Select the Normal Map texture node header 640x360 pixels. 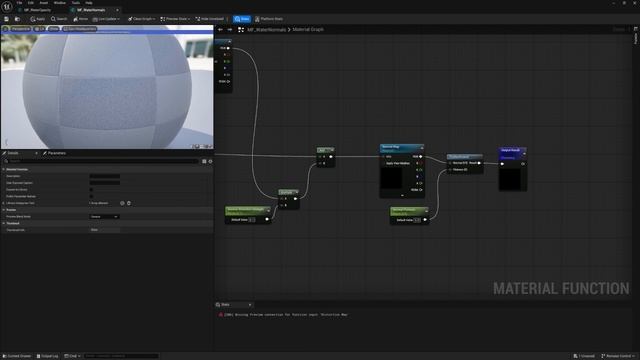point(402,148)
